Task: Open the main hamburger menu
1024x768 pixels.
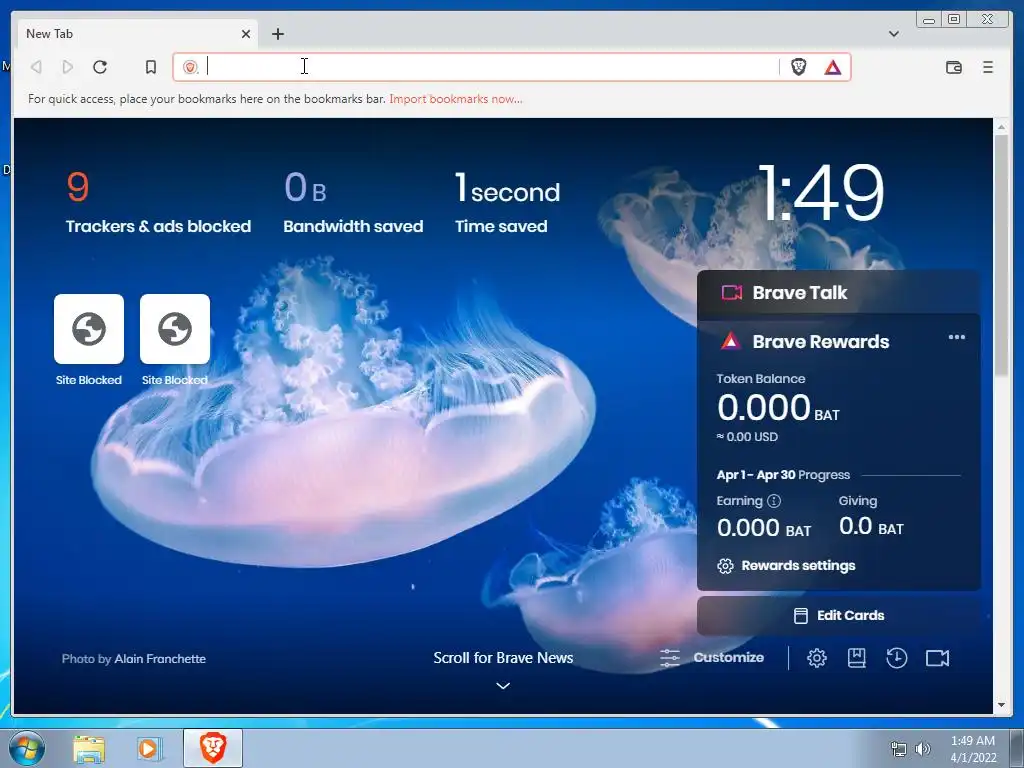Action: pyautogui.click(x=988, y=67)
